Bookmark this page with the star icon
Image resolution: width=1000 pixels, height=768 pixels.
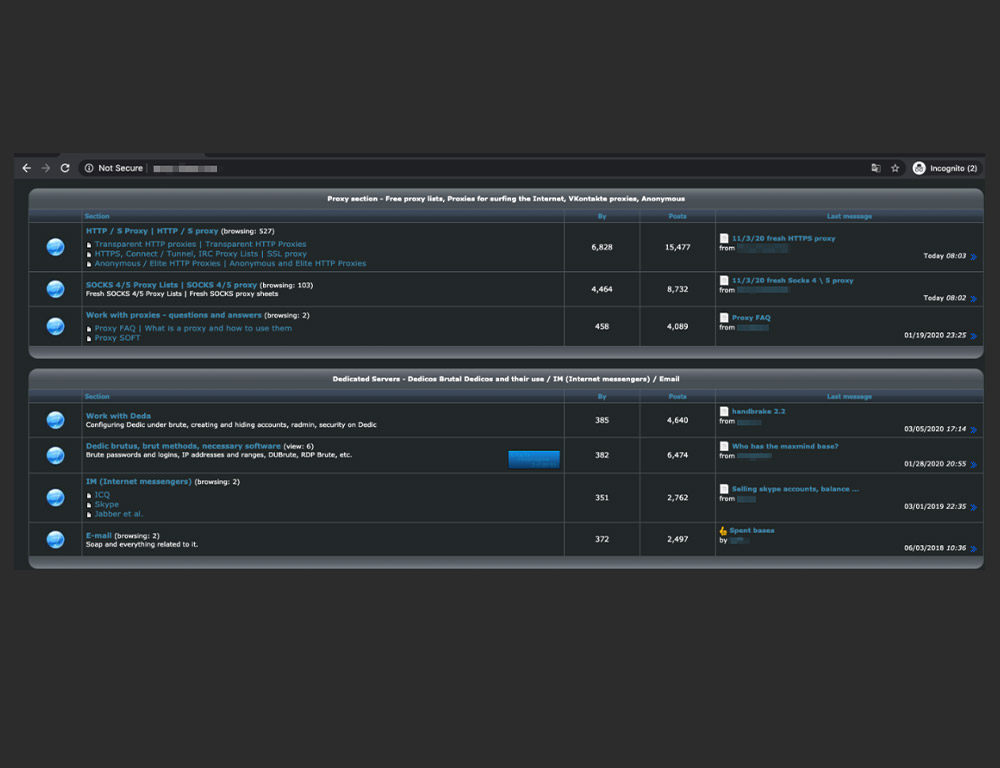(895, 168)
